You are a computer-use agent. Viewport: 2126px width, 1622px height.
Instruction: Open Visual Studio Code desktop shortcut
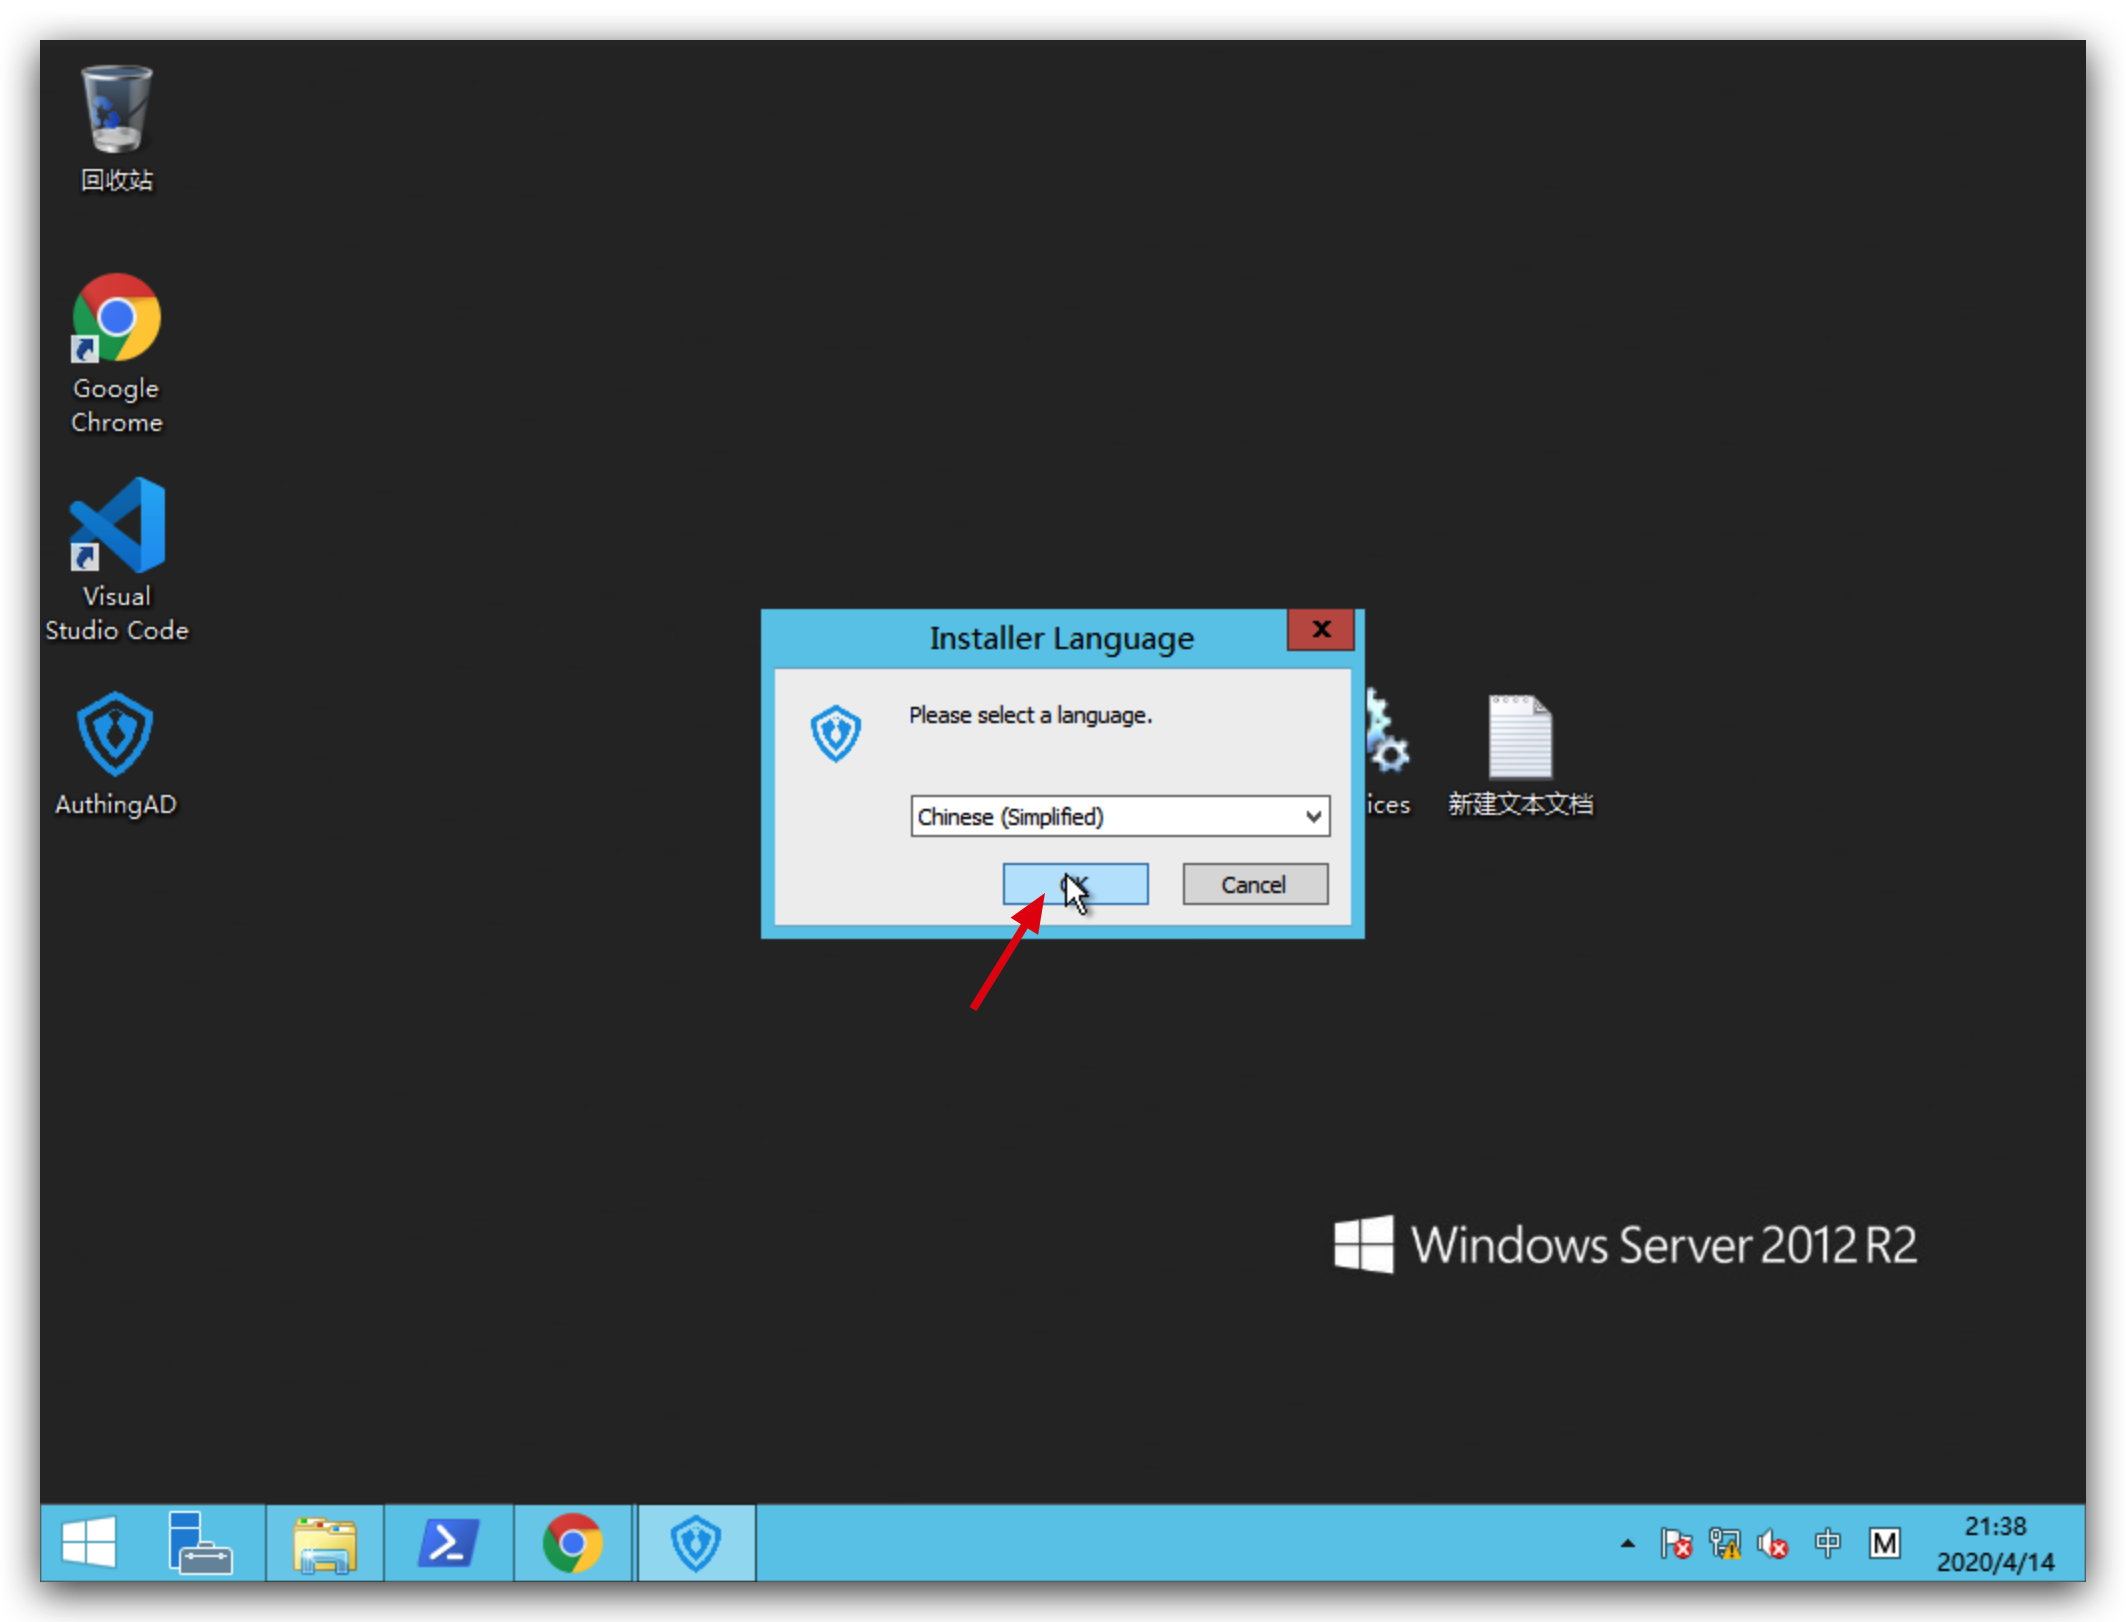(116, 527)
